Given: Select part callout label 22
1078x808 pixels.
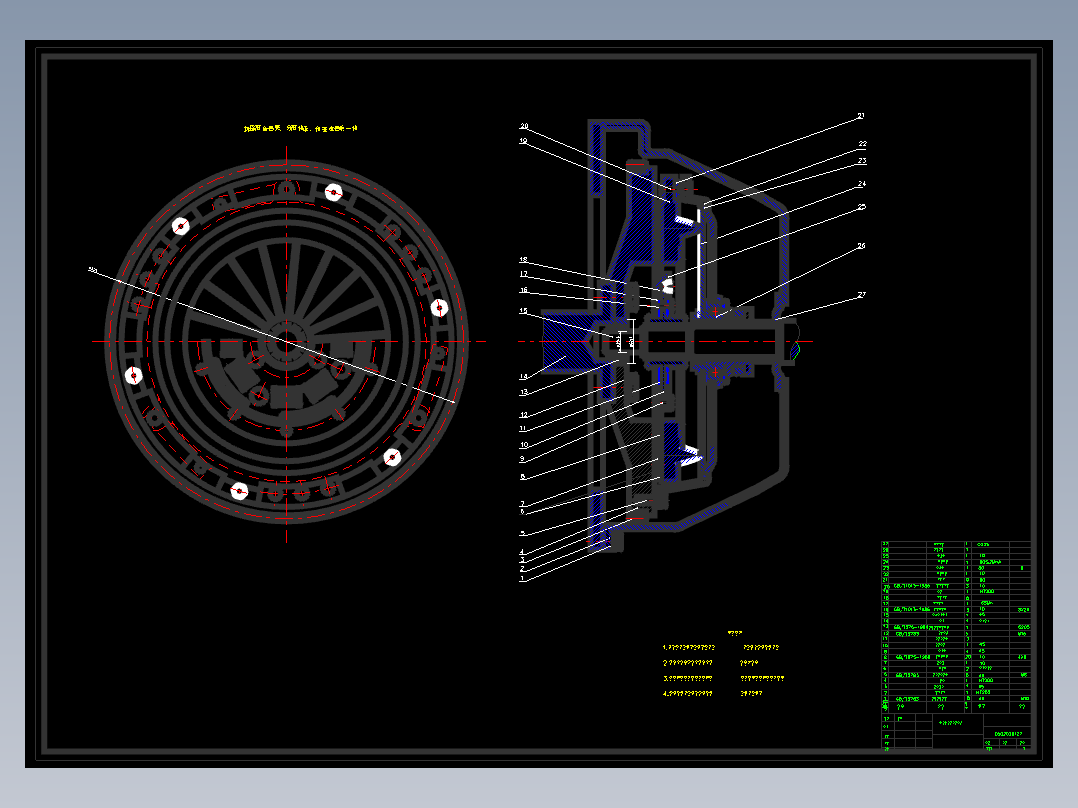Looking at the screenshot, I should [x=862, y=144].
